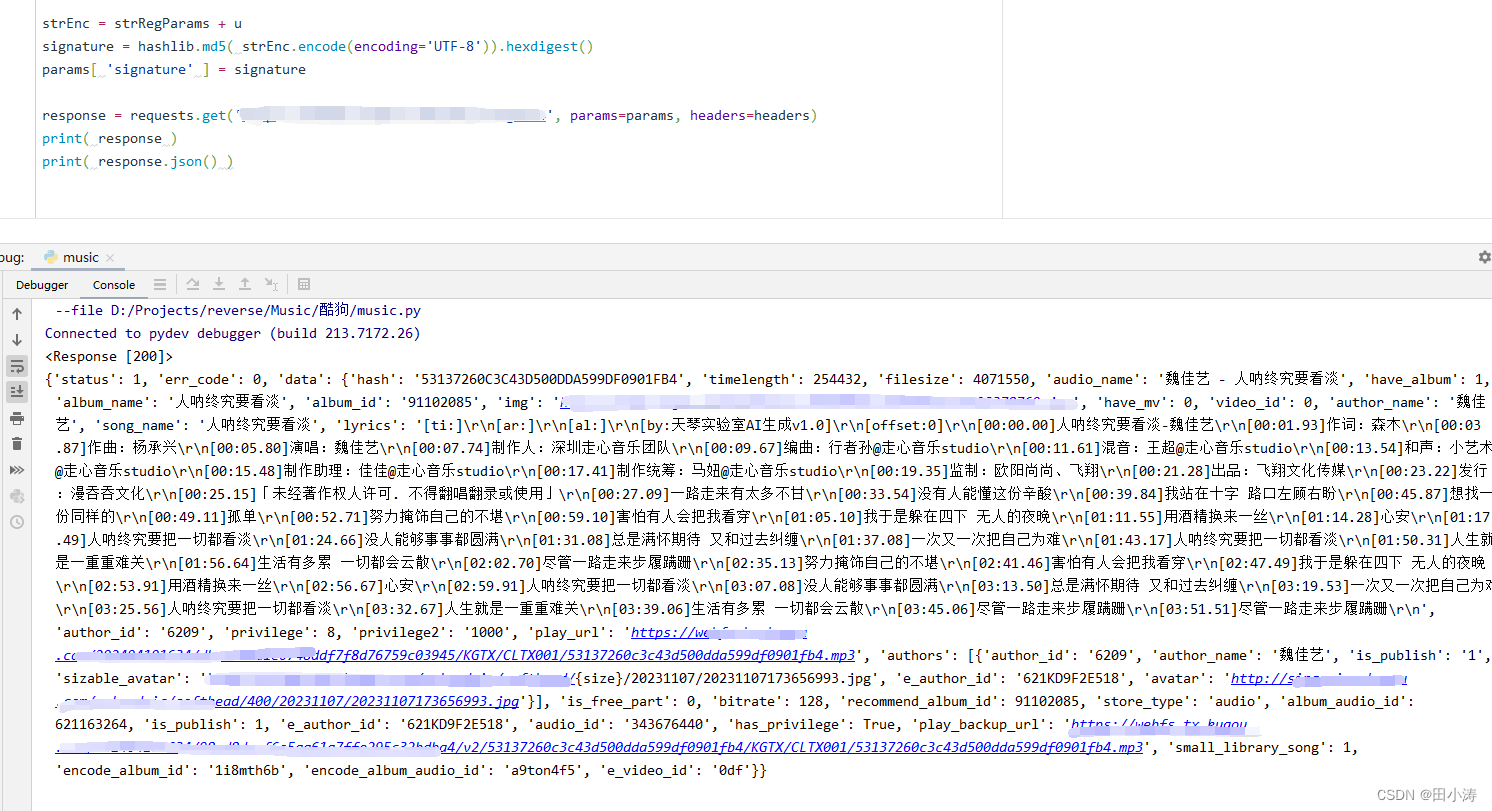The width and height of the screenshot is (1492, 811).
Task: Click 'Connected to pydev debugger' console line
Action: coord(233,333)
